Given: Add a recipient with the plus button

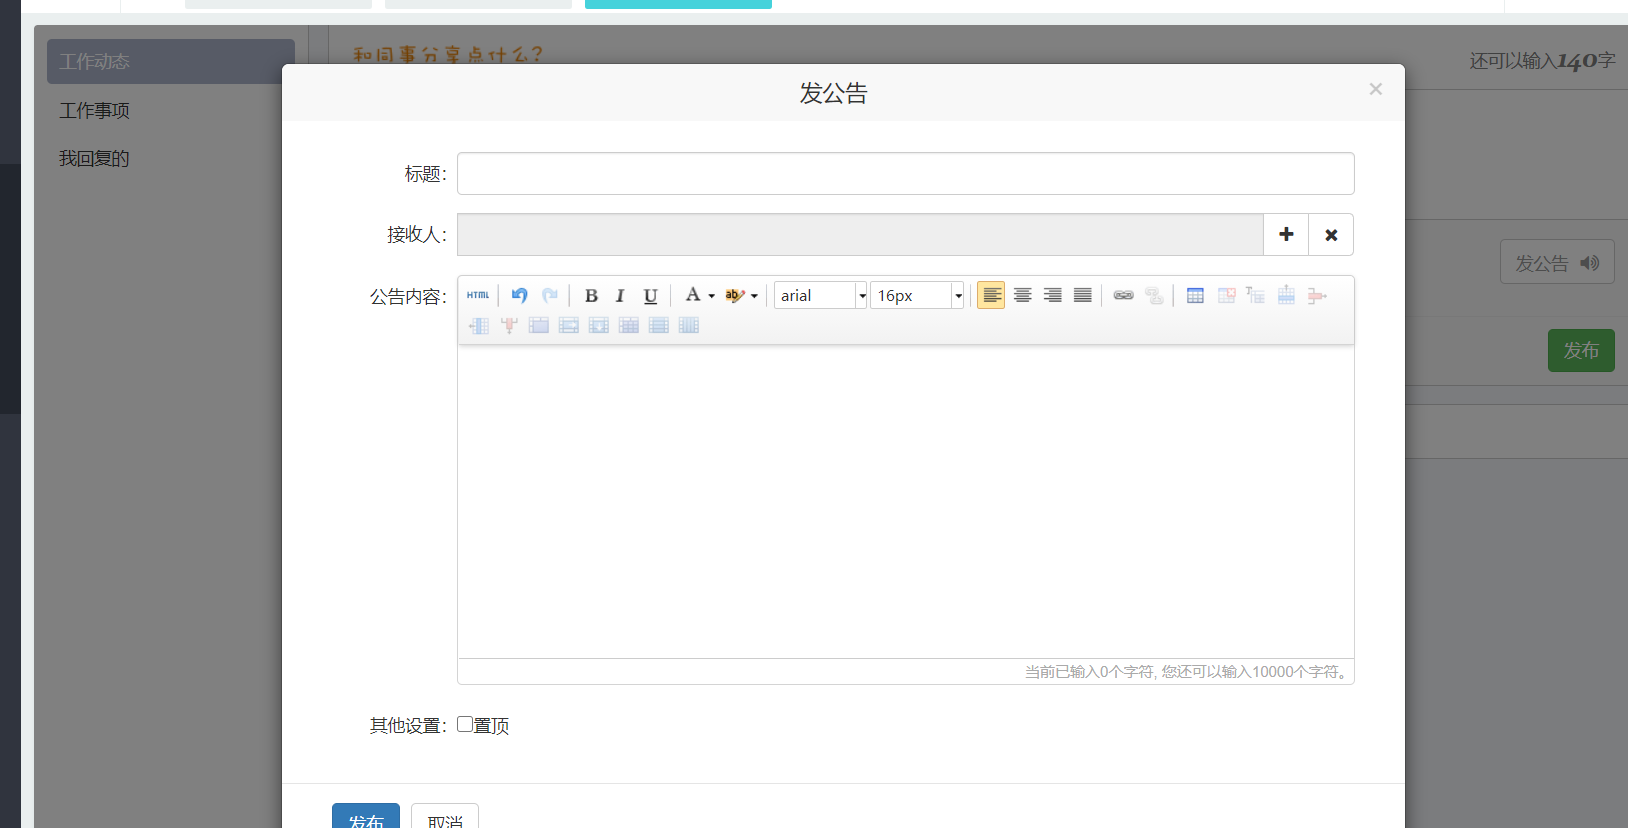Looking at the screenshot, I should tap(1286, 234).
